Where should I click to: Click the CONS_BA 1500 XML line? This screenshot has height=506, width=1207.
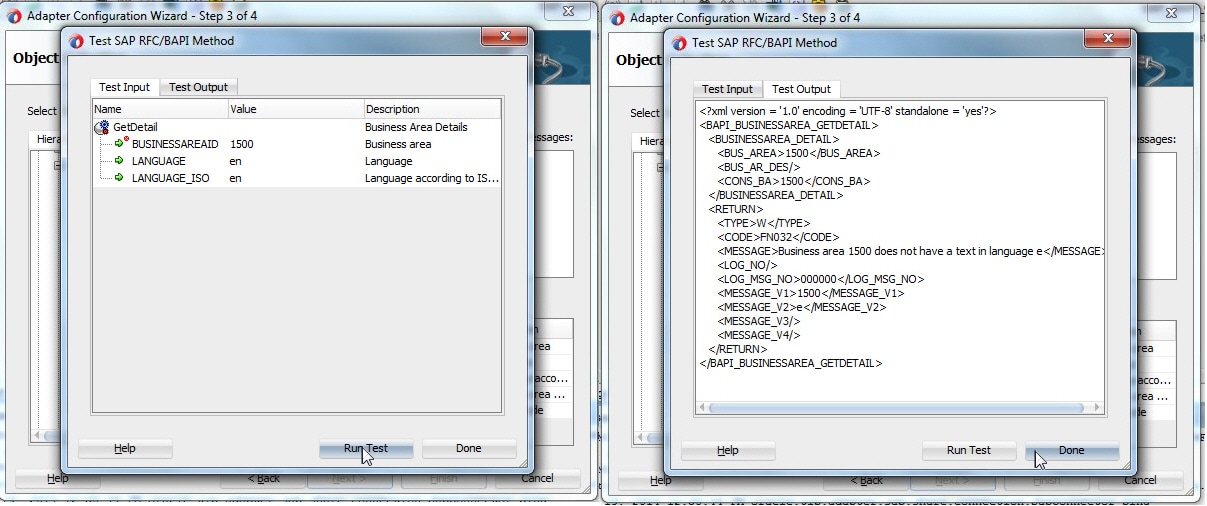[x=794, y=181]
